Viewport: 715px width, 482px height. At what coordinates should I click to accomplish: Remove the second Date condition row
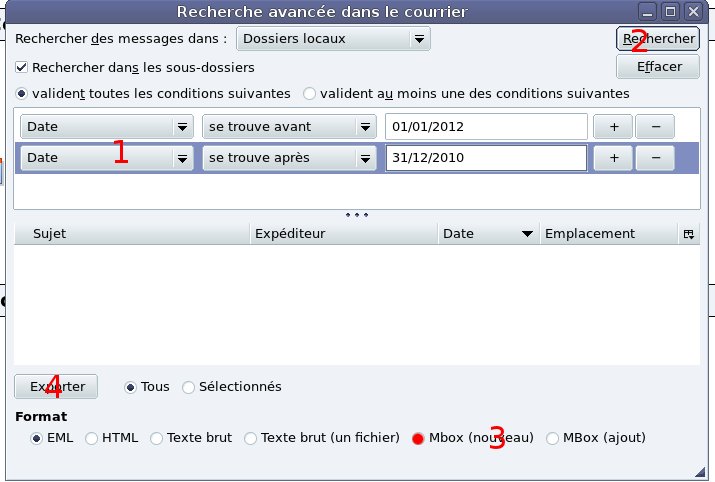click(655, 158)
